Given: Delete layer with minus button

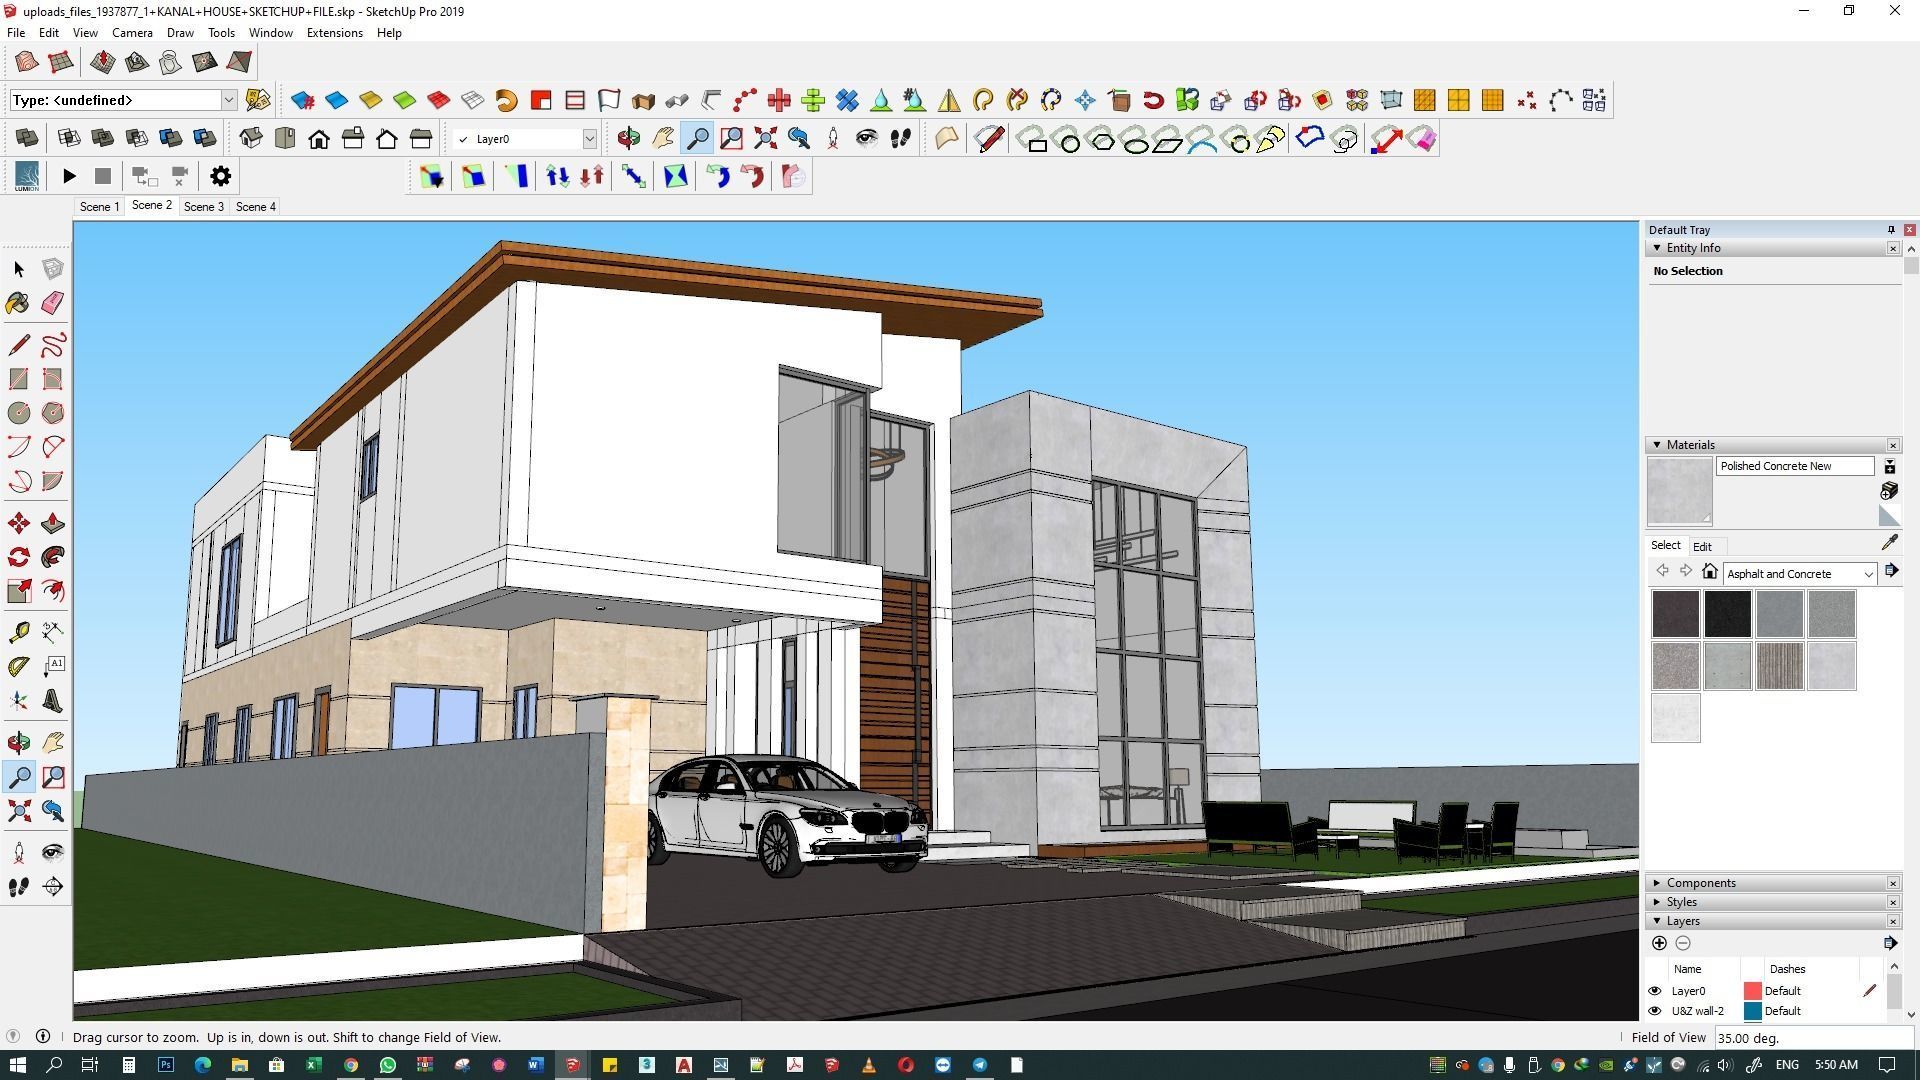Looking at the screenshot, I should [1683, 943].
